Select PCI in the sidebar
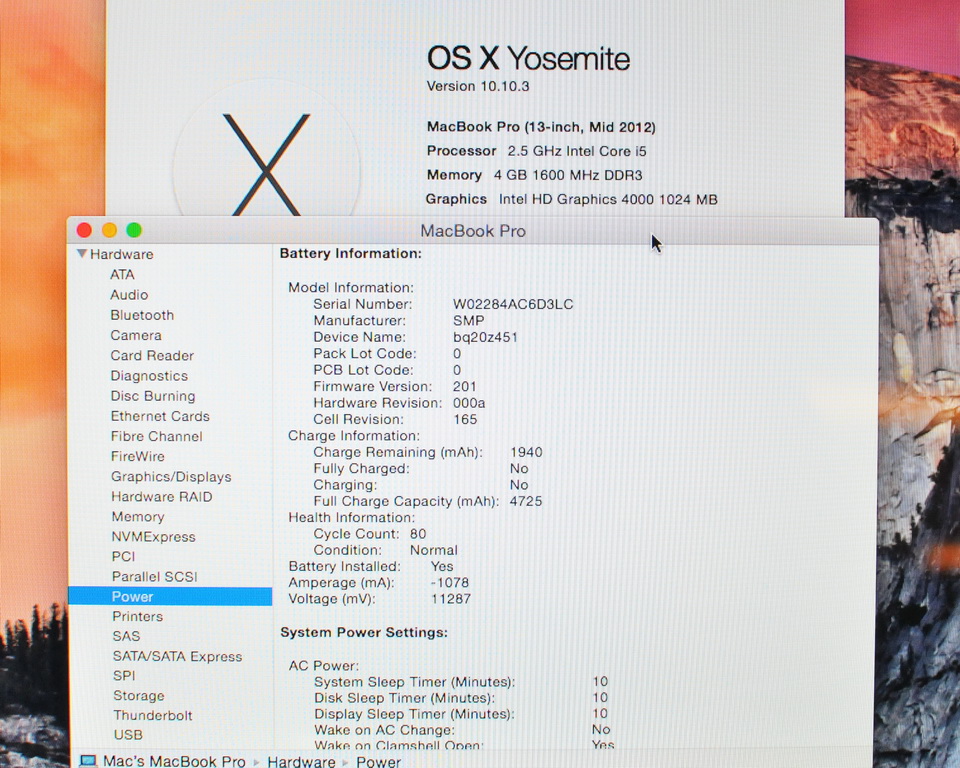The width and height of the screenshot is (960, 768). 123,556
